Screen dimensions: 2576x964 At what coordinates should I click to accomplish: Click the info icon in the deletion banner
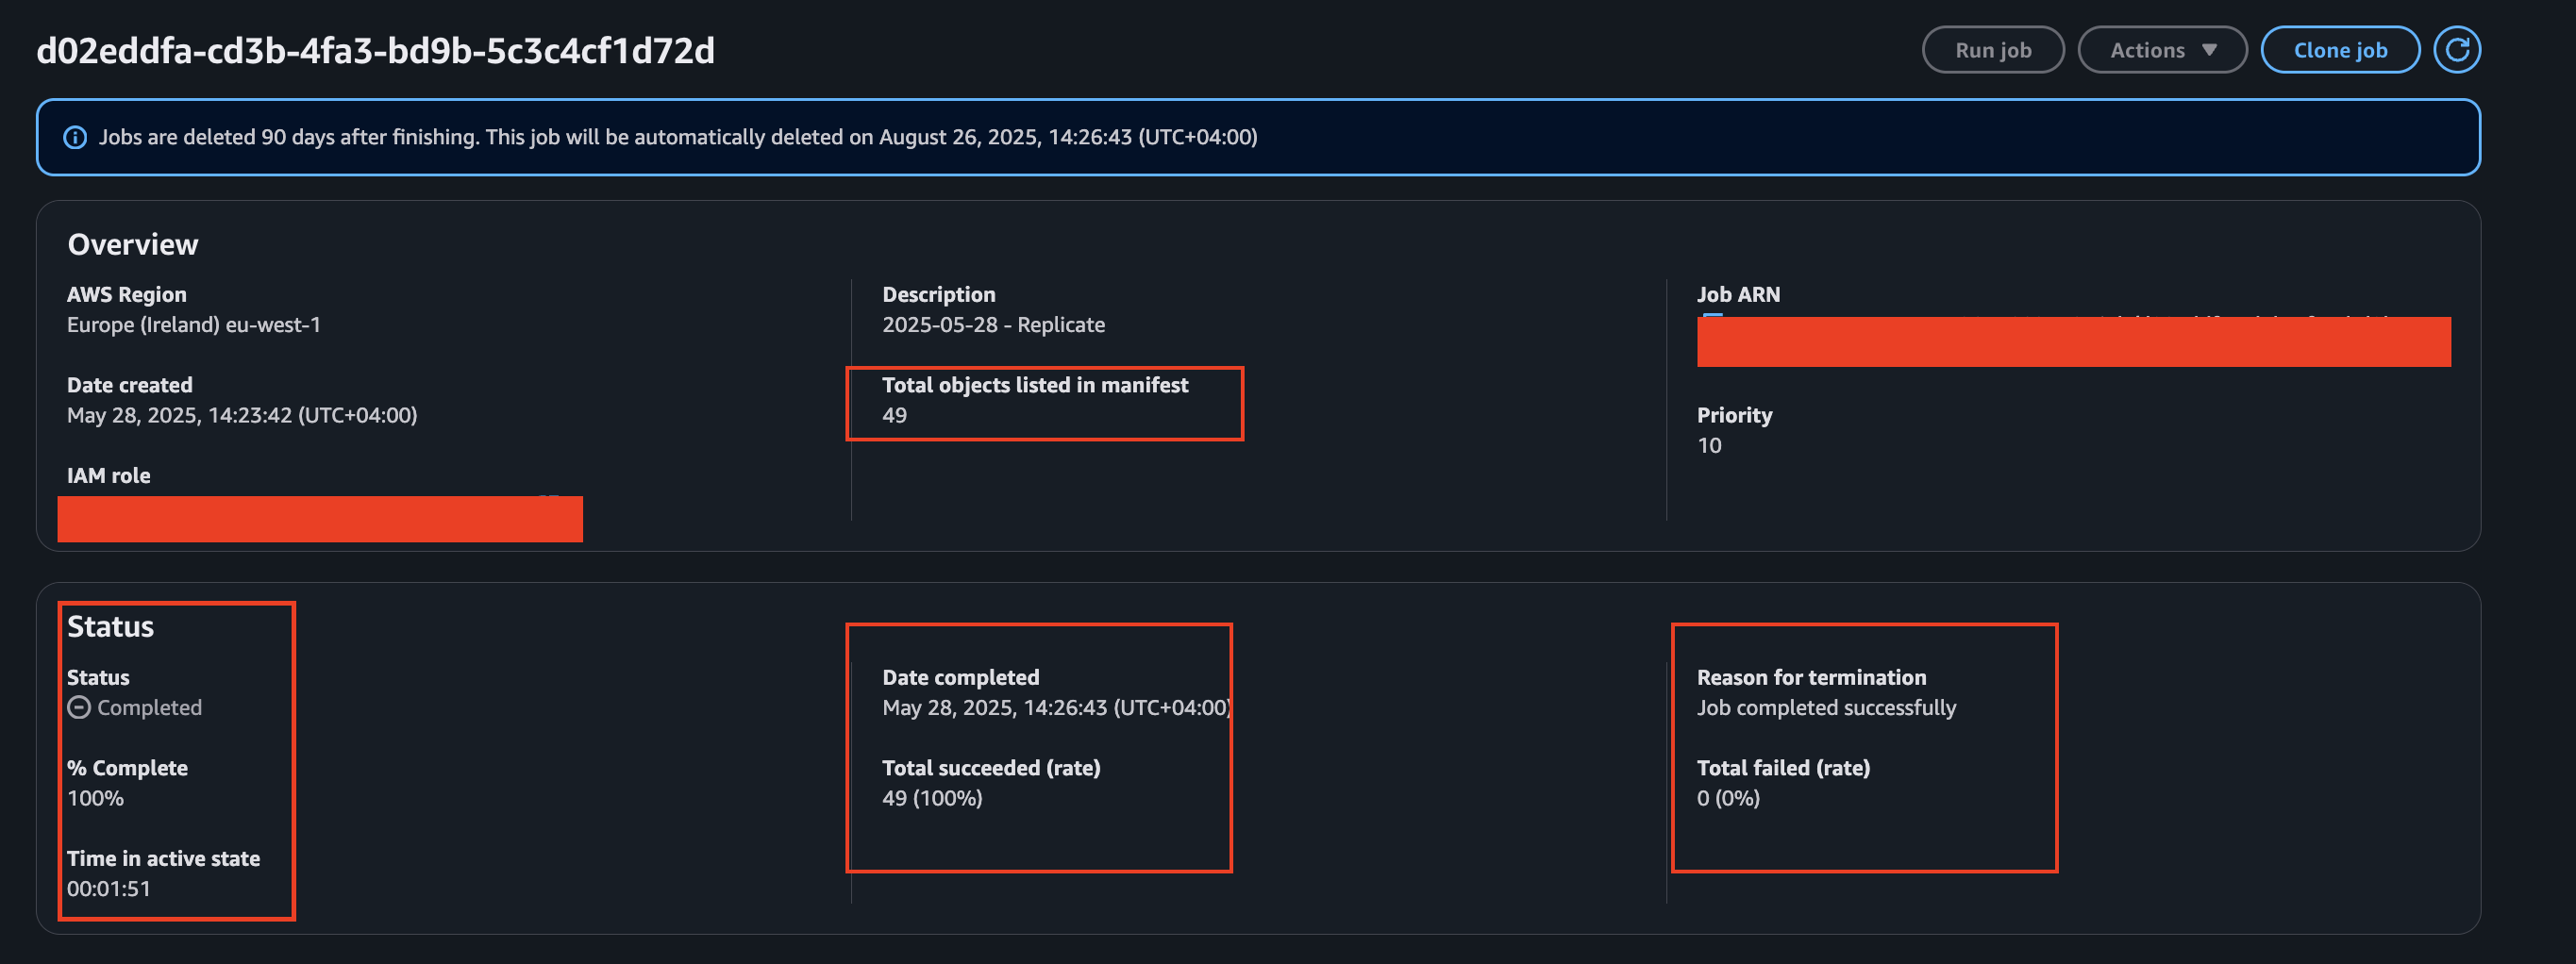[75, 137]
